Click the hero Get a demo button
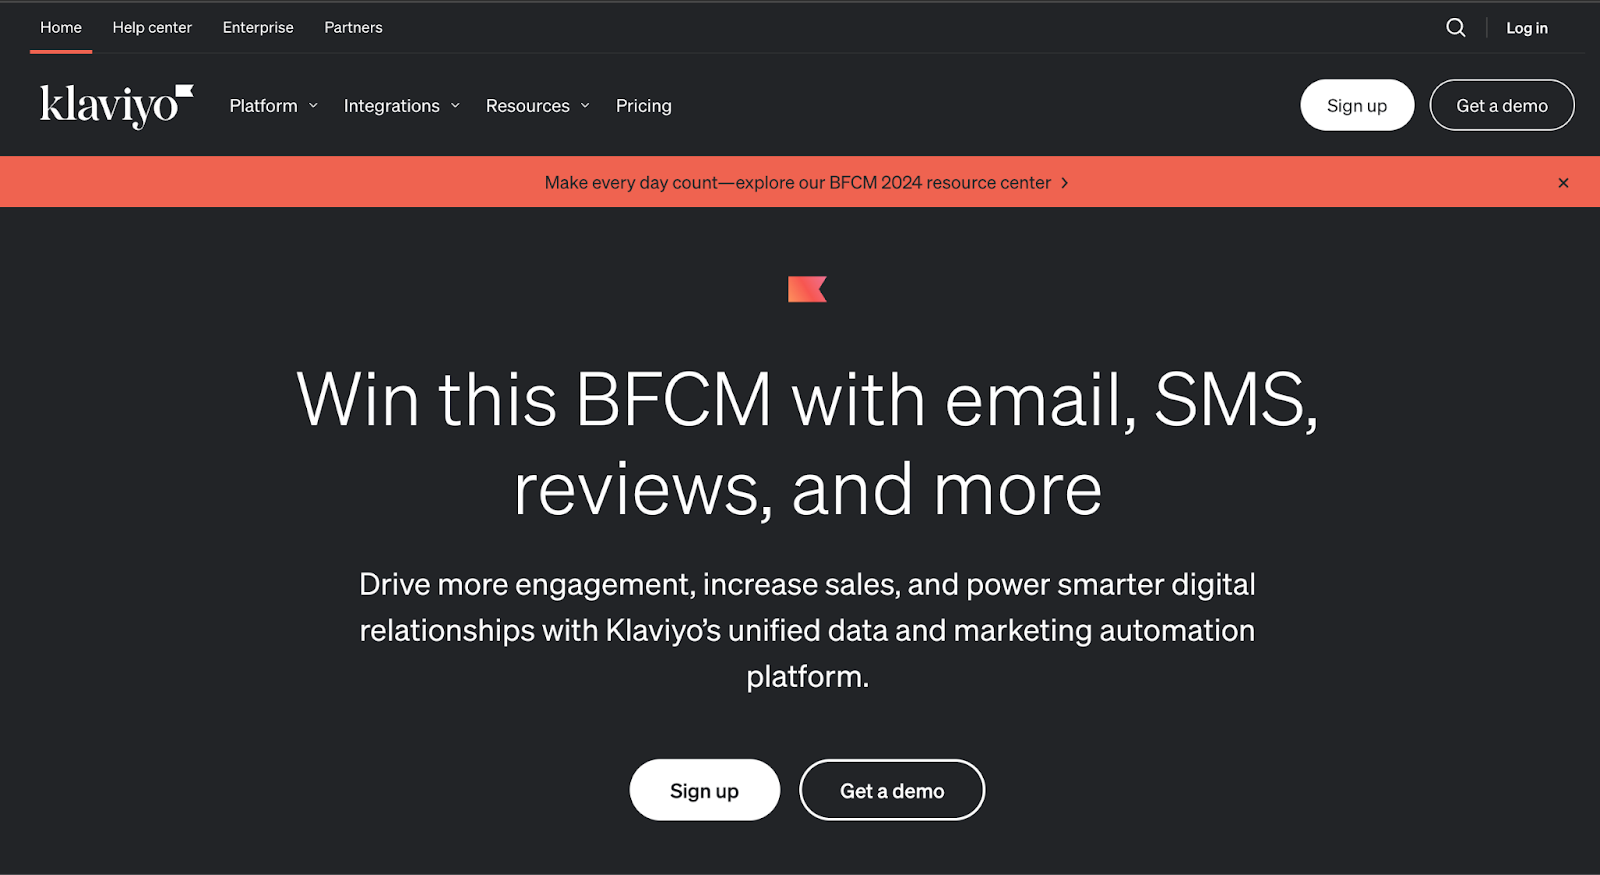Screen dimensions: 1600x875 (892, 790)
